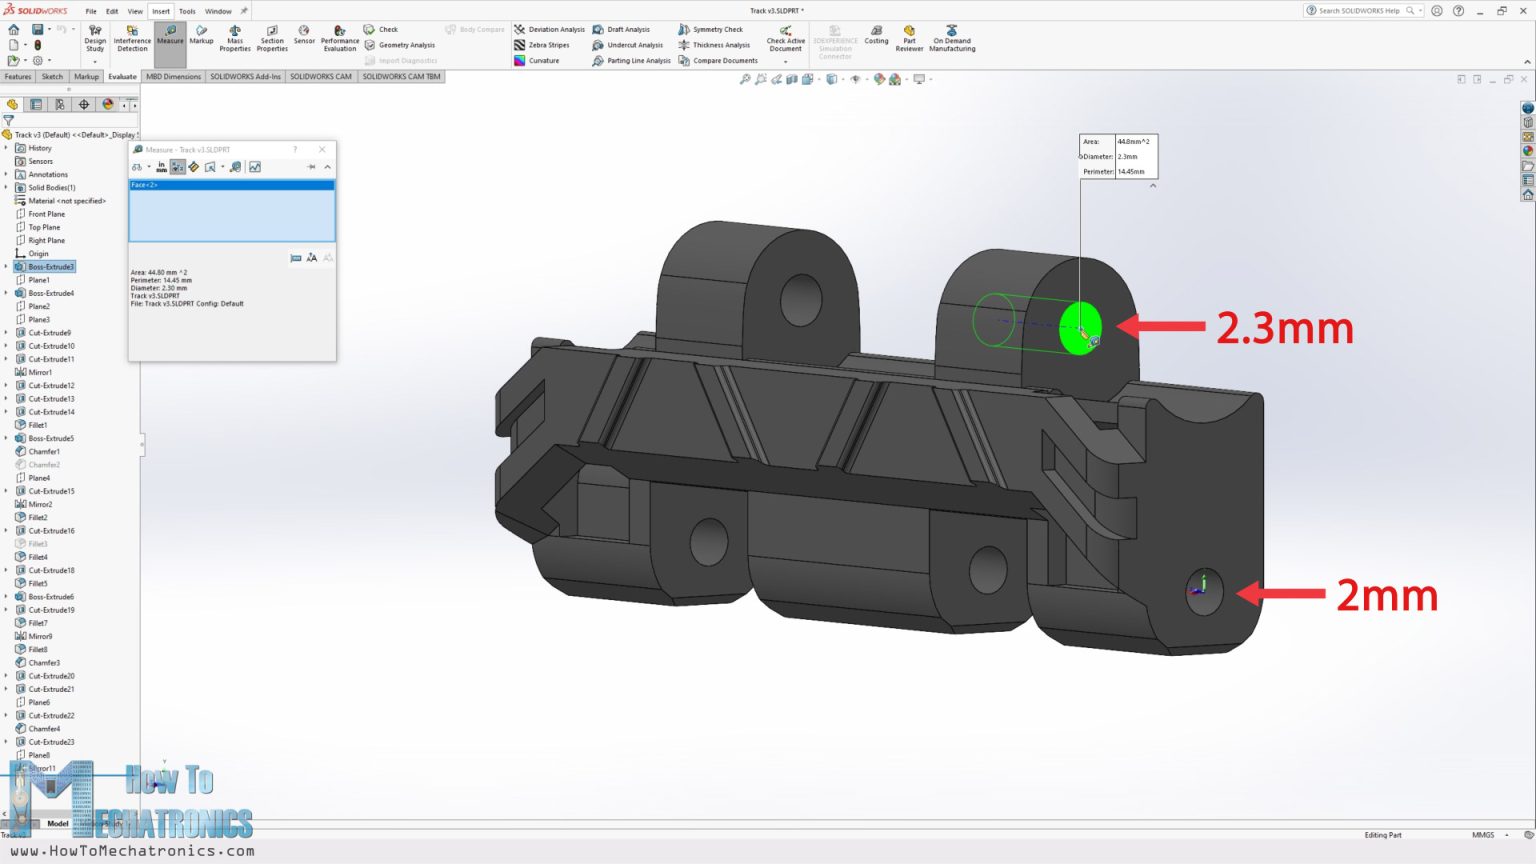Select the Measure tool in Evaluate ribbon

pyautogui.click(x=170, y=40)
